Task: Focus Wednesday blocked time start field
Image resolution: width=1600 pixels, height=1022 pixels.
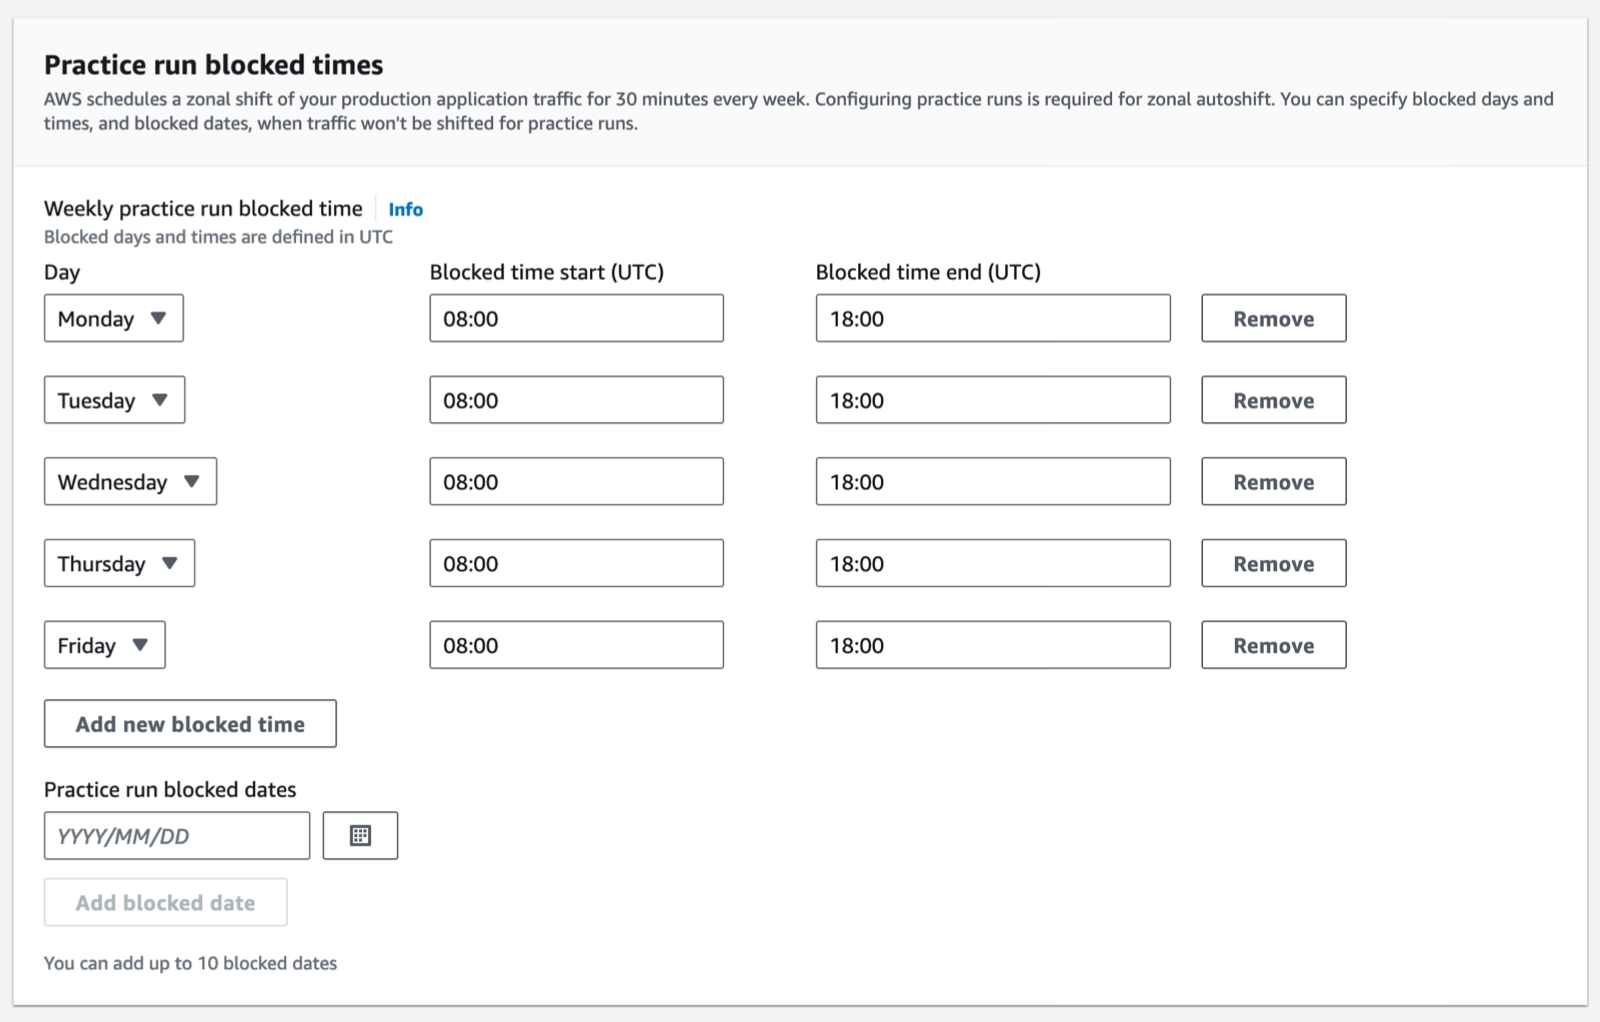Action: coord(577,481)
